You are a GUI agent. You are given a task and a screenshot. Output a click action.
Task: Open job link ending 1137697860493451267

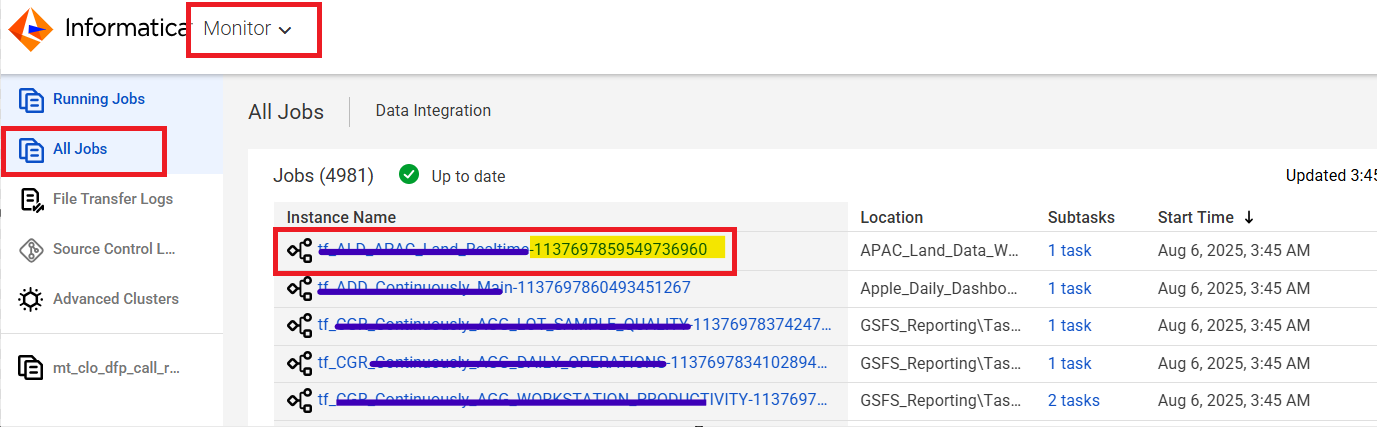pos(504,288)
